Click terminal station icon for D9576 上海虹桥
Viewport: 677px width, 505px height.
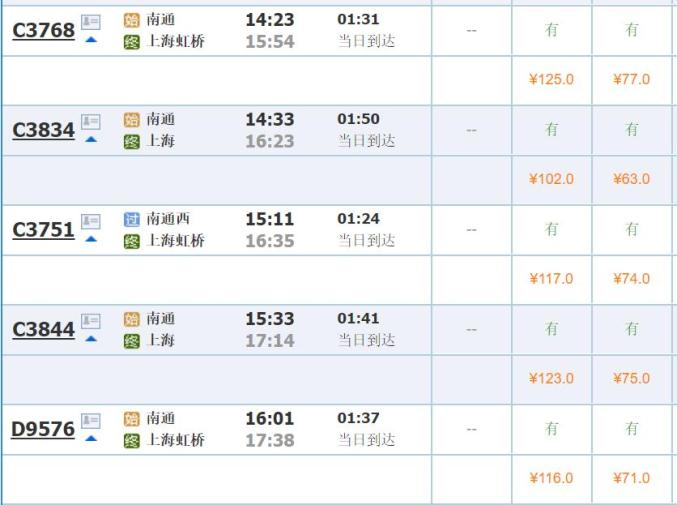[x=132, y=440]
